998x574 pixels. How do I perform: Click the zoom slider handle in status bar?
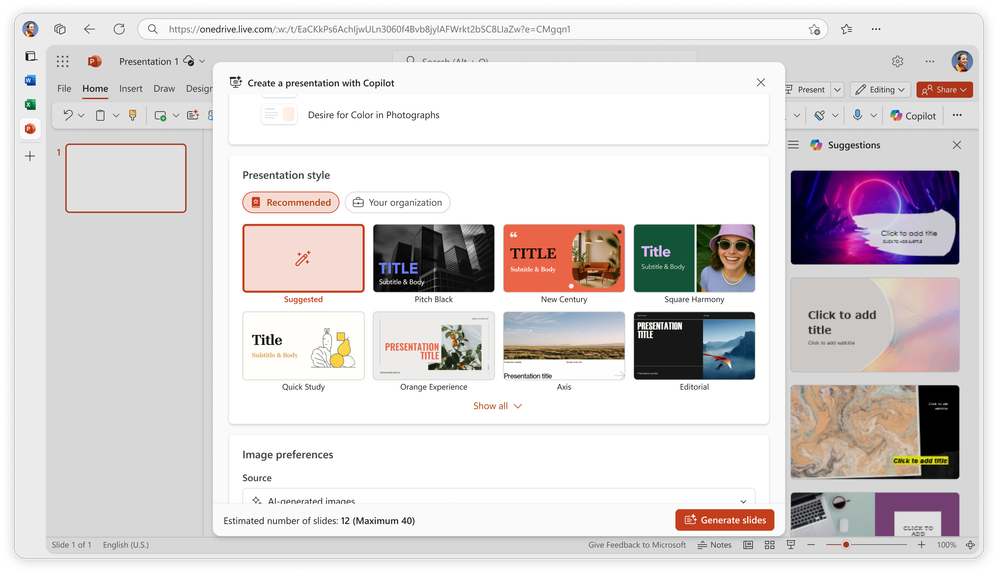coord(846,545)
